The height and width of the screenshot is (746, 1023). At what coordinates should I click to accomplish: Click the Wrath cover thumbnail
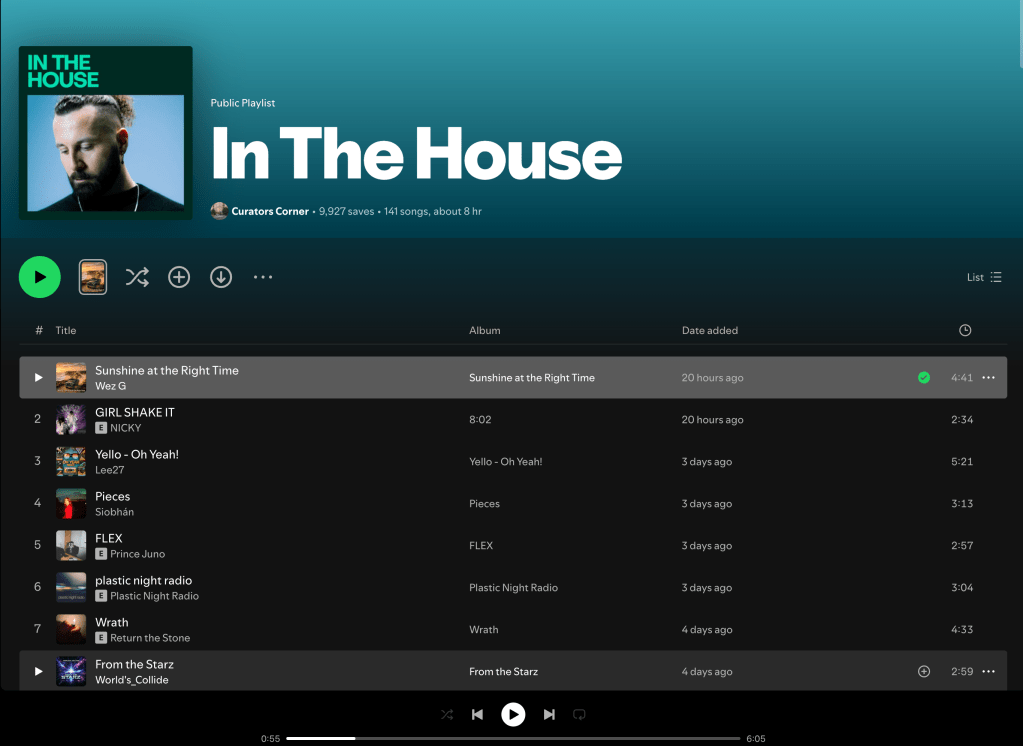click(71, 629)
